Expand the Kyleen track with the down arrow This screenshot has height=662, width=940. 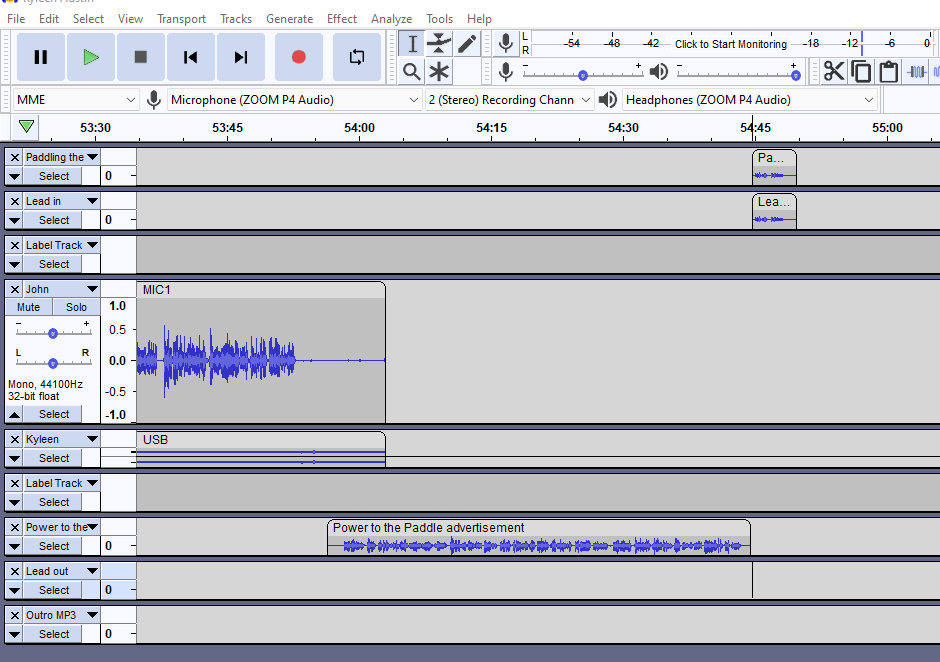coord(14,459)
